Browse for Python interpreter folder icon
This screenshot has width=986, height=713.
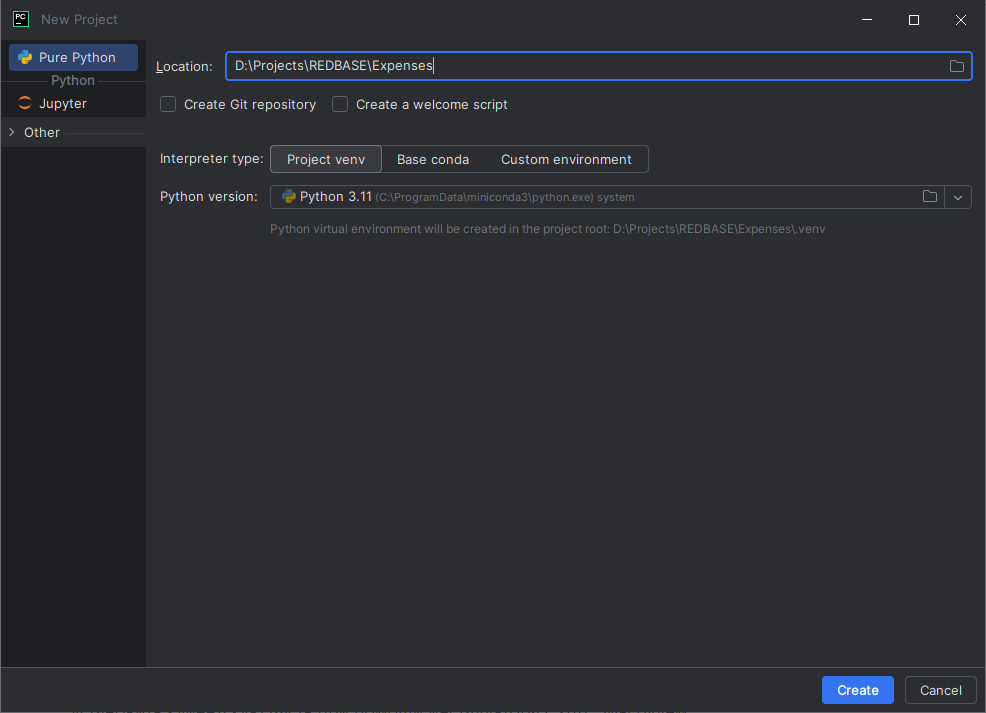(x=930, y=197)
